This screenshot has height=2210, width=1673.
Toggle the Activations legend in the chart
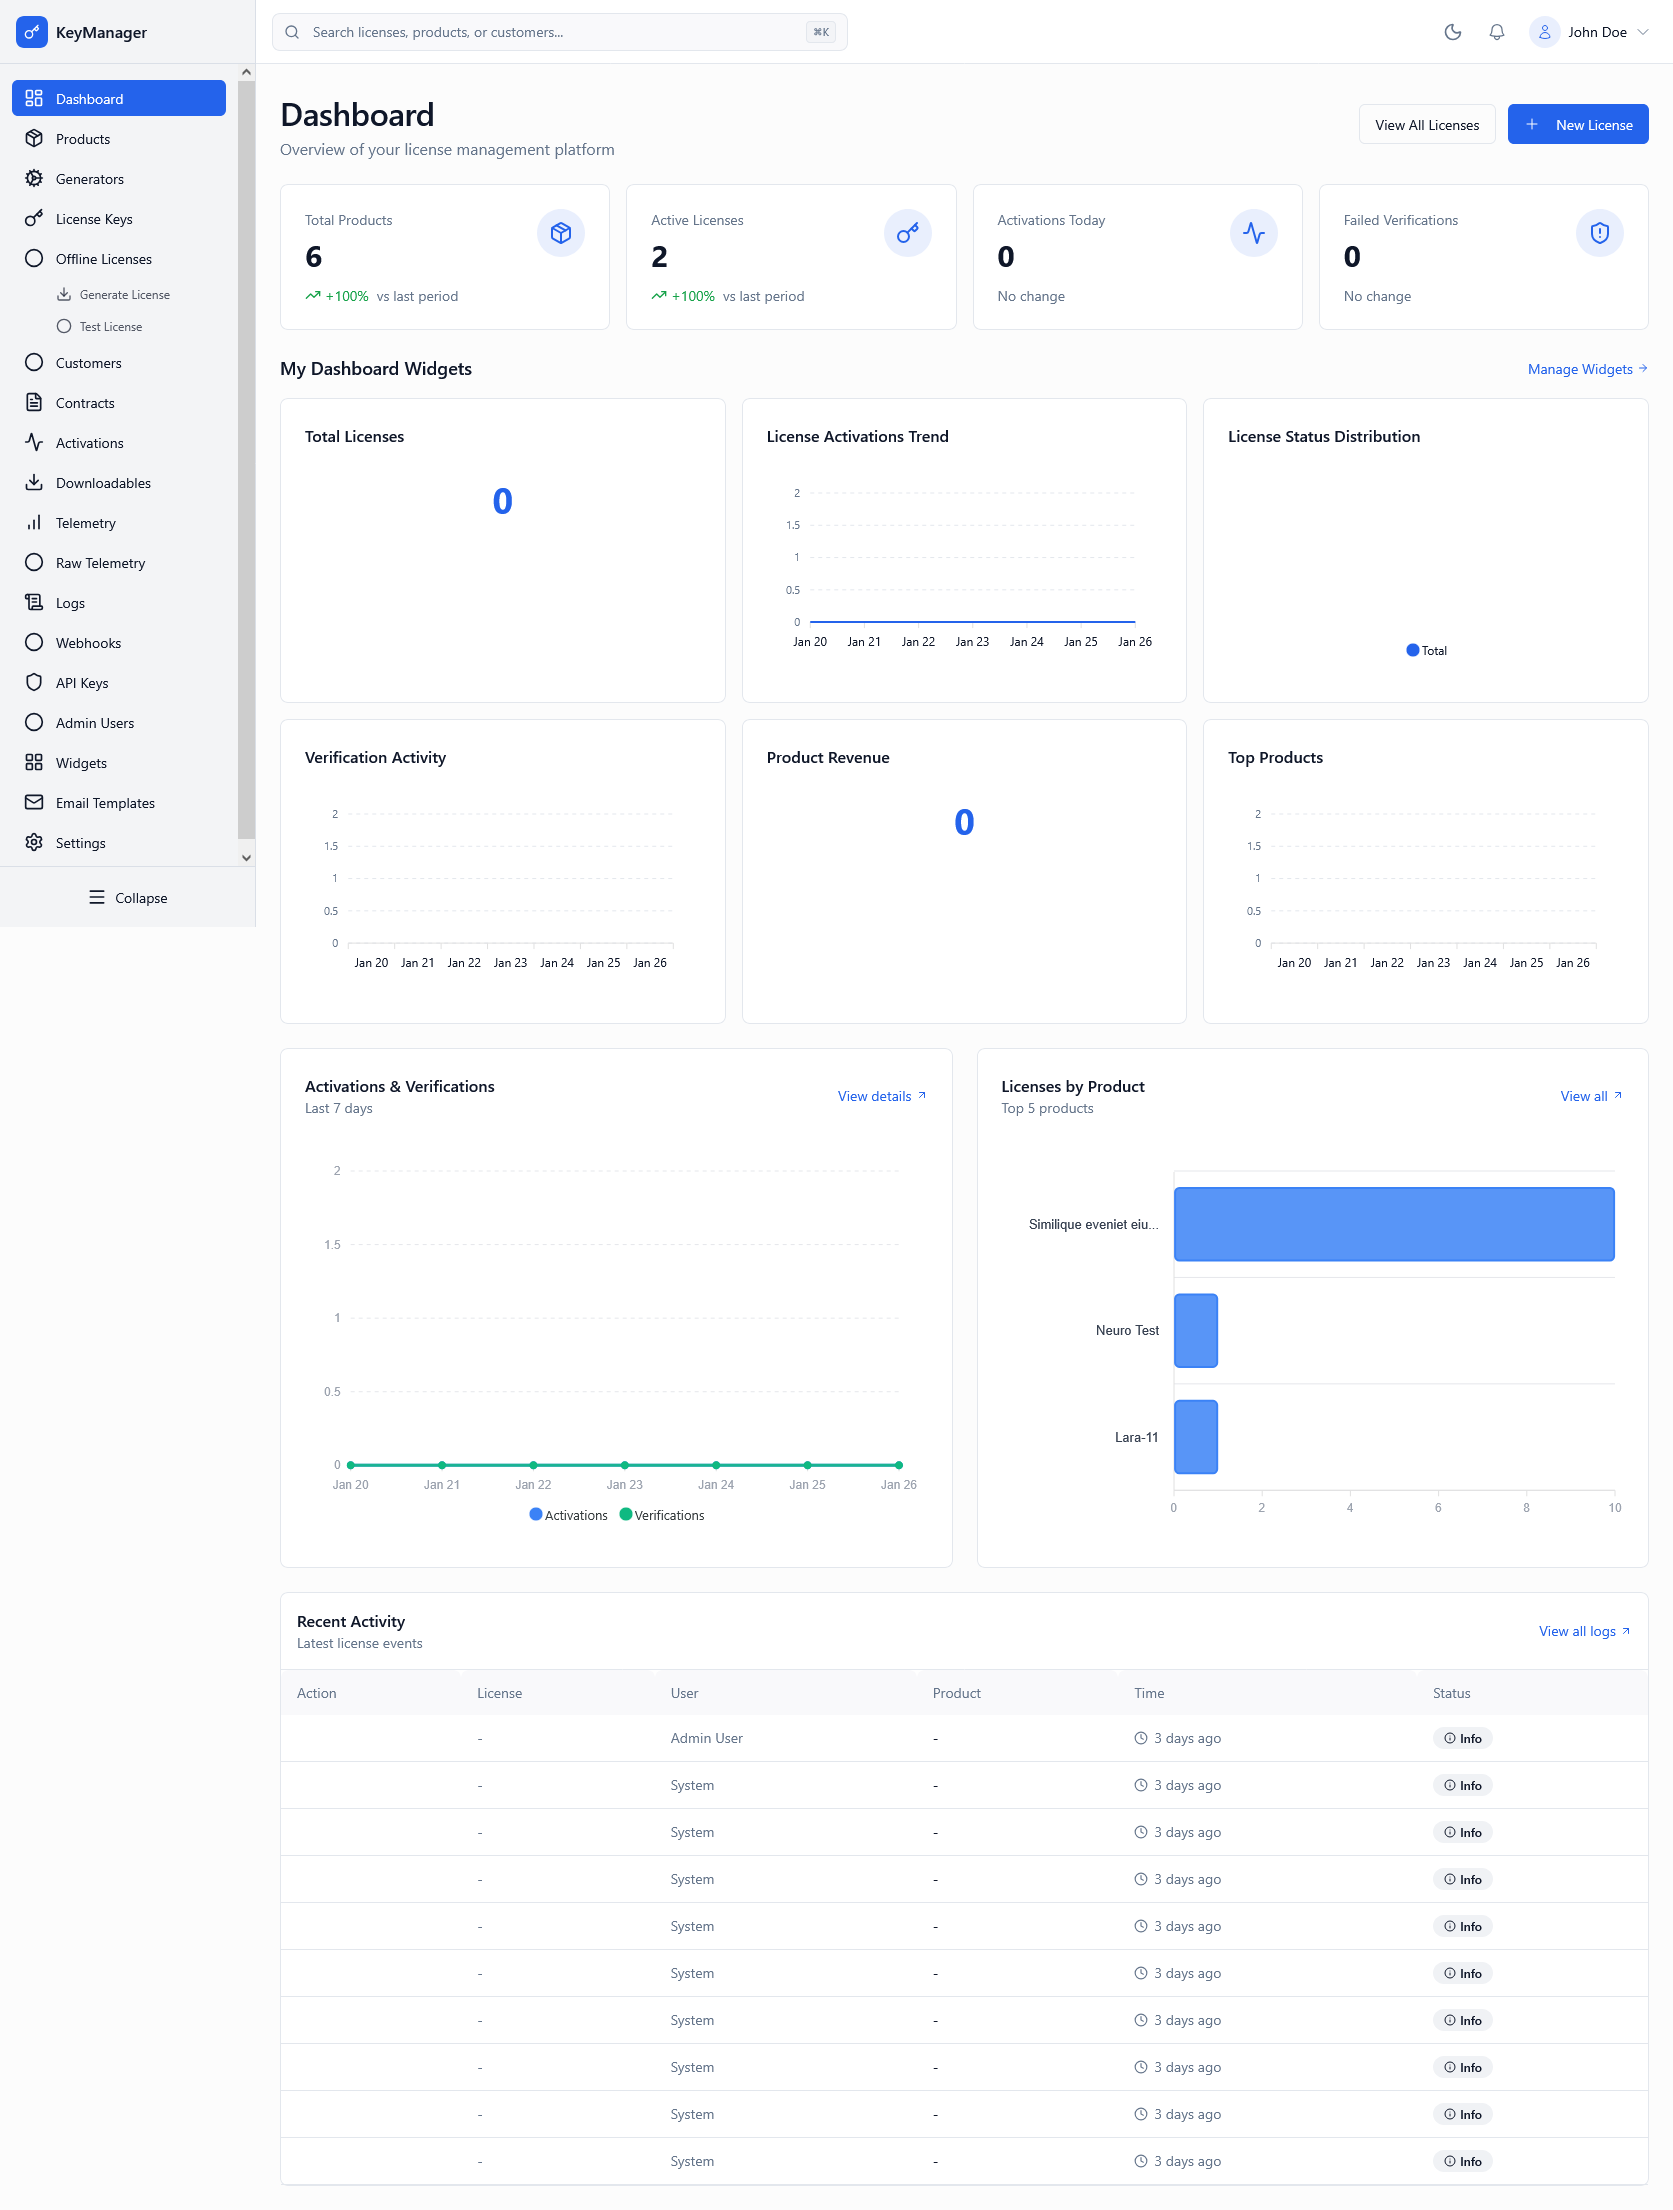pos(568,1514)
